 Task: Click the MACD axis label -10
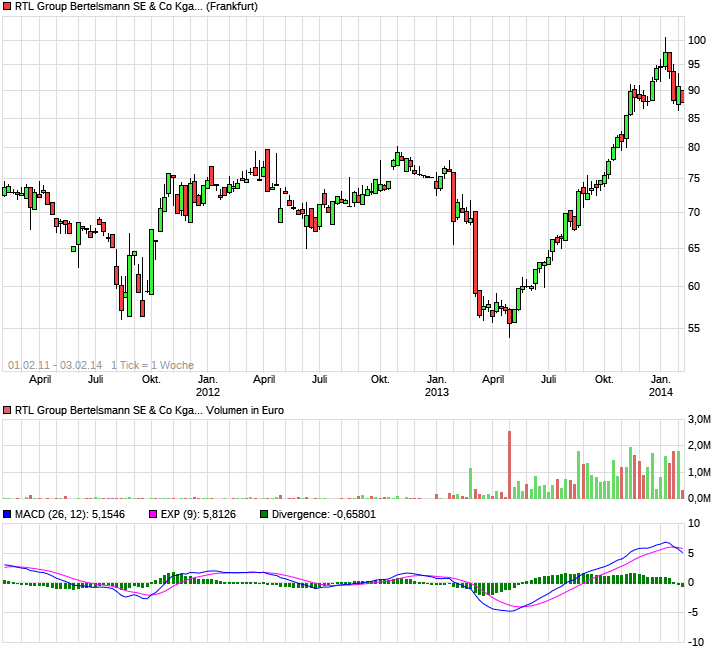click(696, 642)
